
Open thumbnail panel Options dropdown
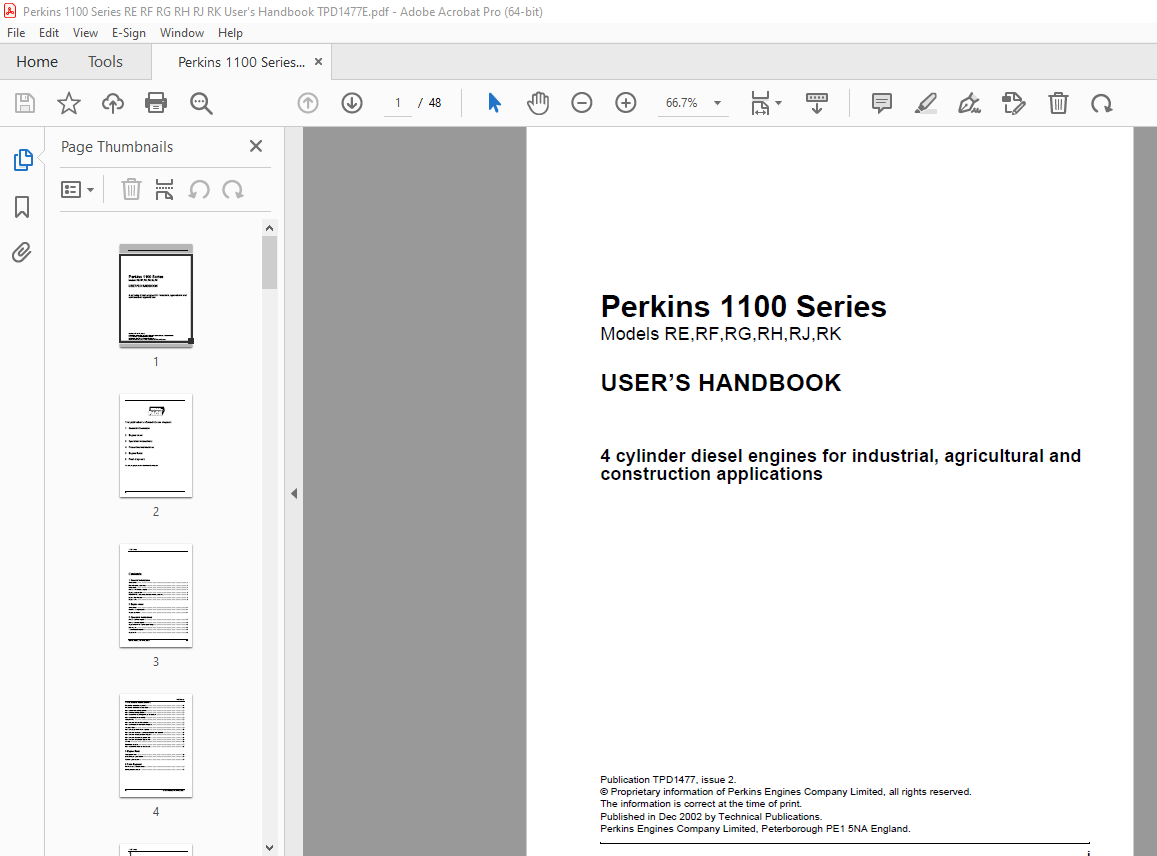pos(77,190)
